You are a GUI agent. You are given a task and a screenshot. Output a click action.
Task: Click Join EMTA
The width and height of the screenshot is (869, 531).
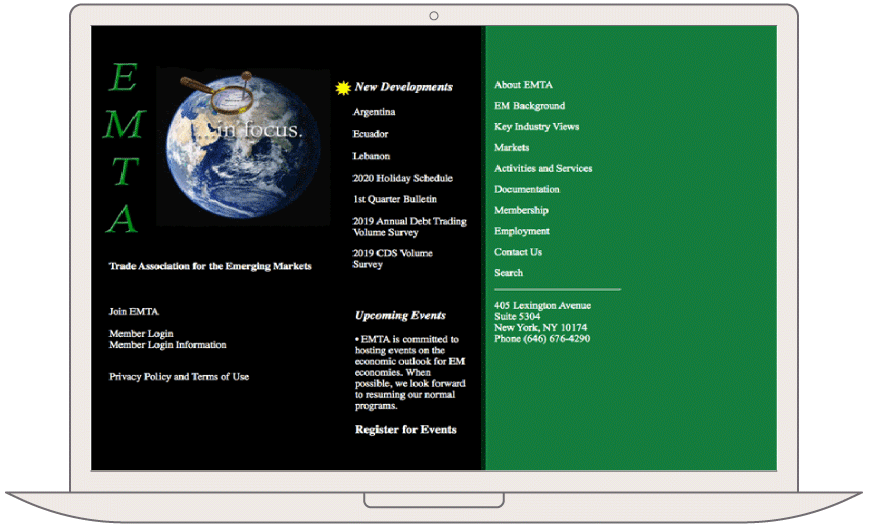click(x=134, y=312)
